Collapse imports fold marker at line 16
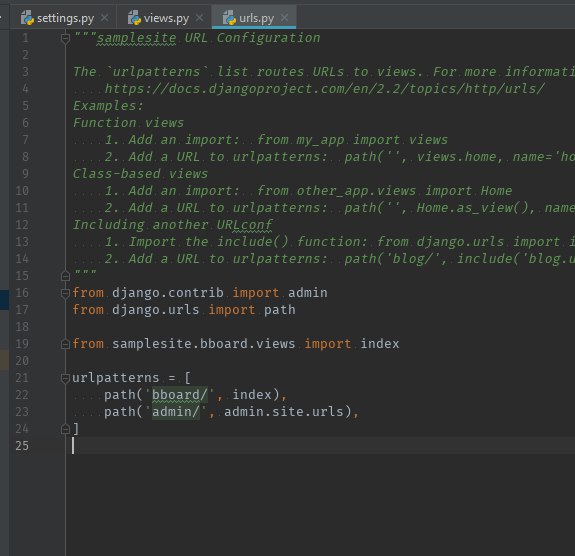 point(65,293)
